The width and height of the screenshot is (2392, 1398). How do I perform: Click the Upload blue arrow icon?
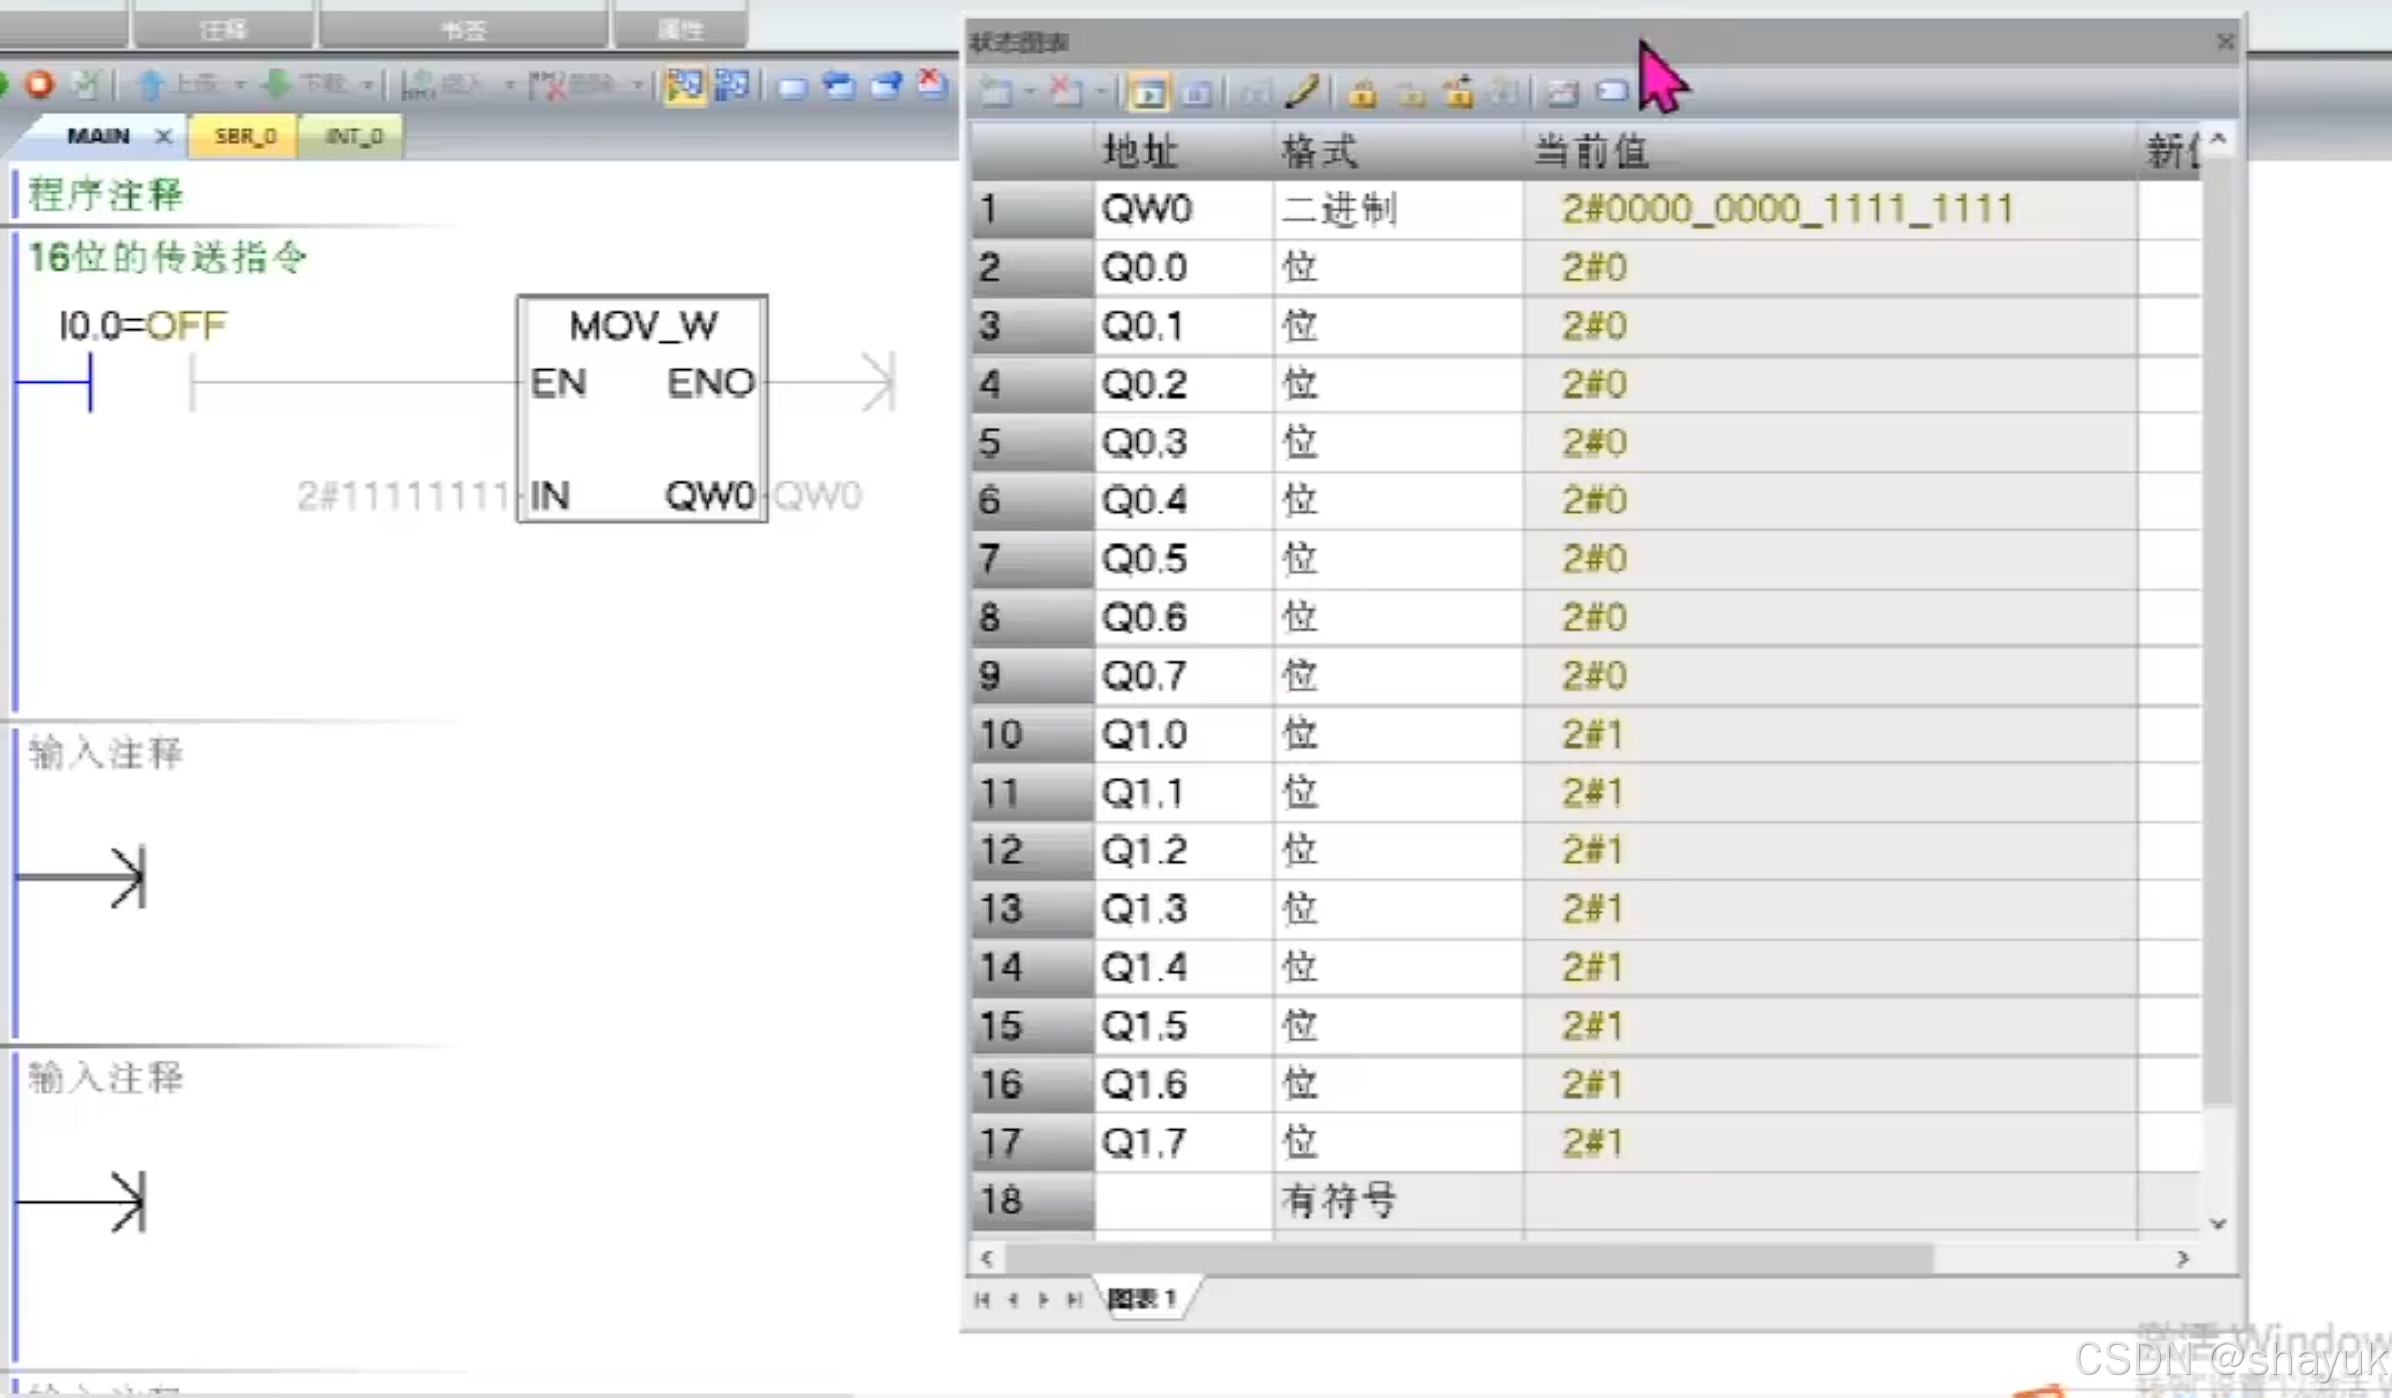pyautogui.click(x=151, y=85)
